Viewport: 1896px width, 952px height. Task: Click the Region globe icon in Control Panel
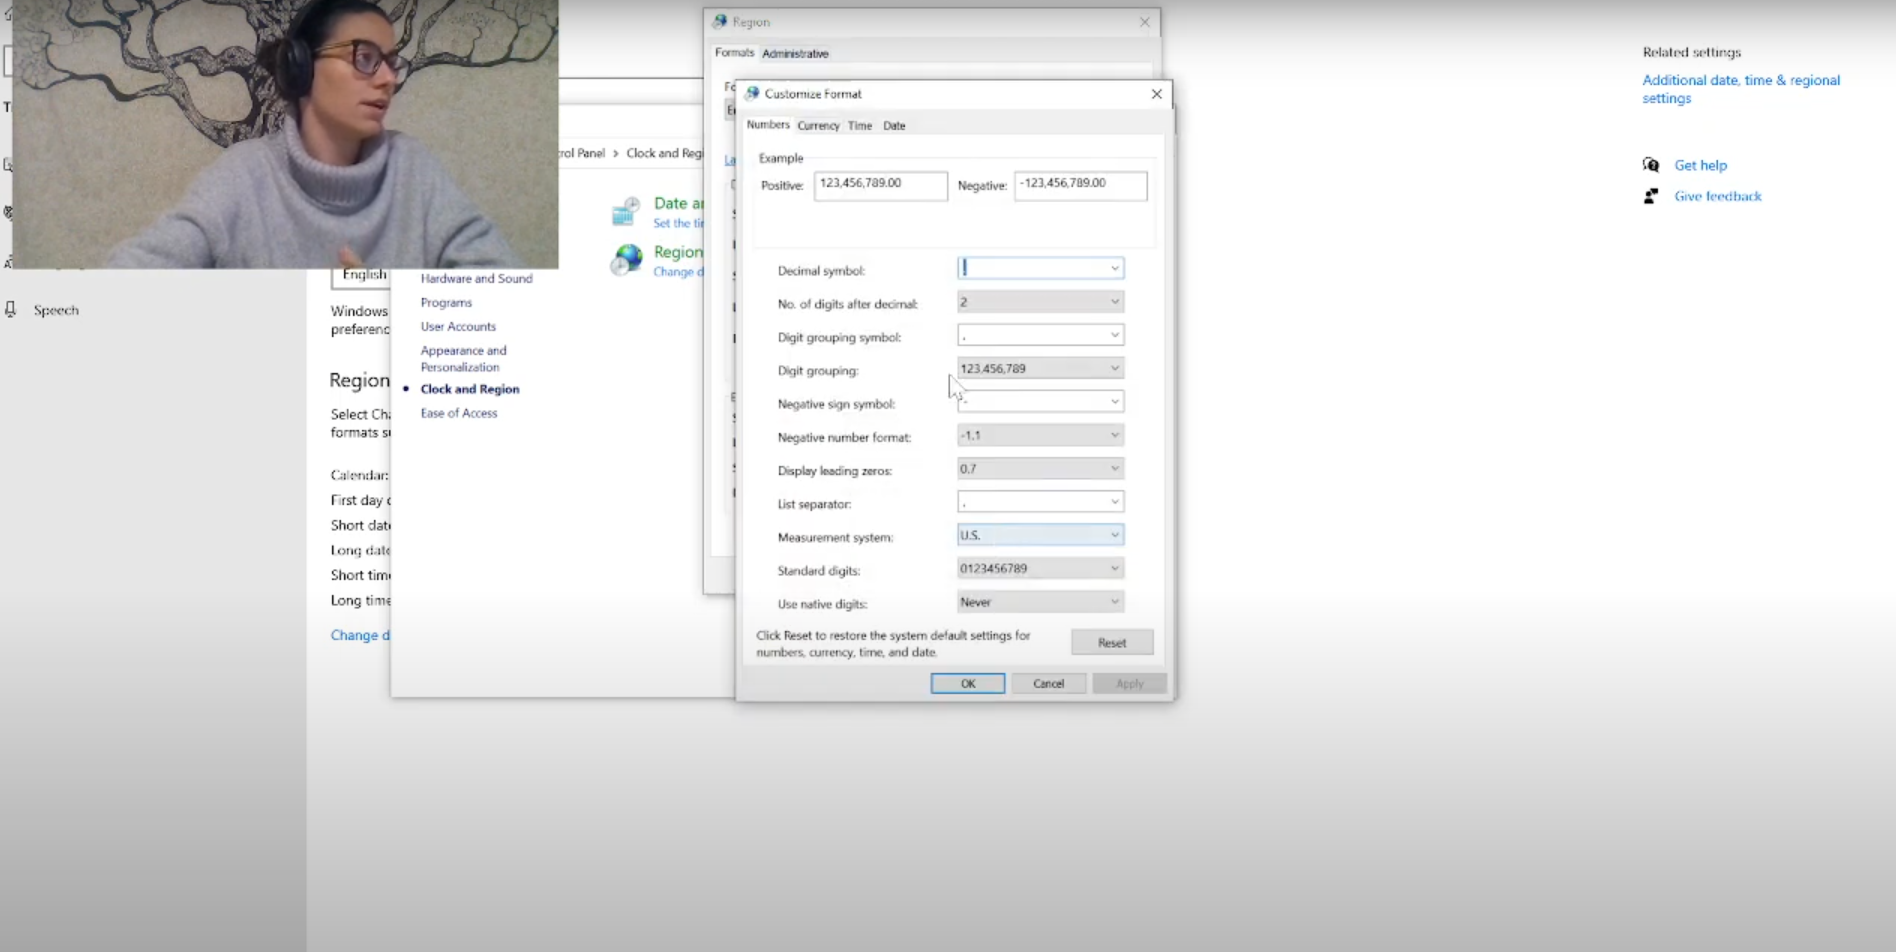(x=627, y=260)
